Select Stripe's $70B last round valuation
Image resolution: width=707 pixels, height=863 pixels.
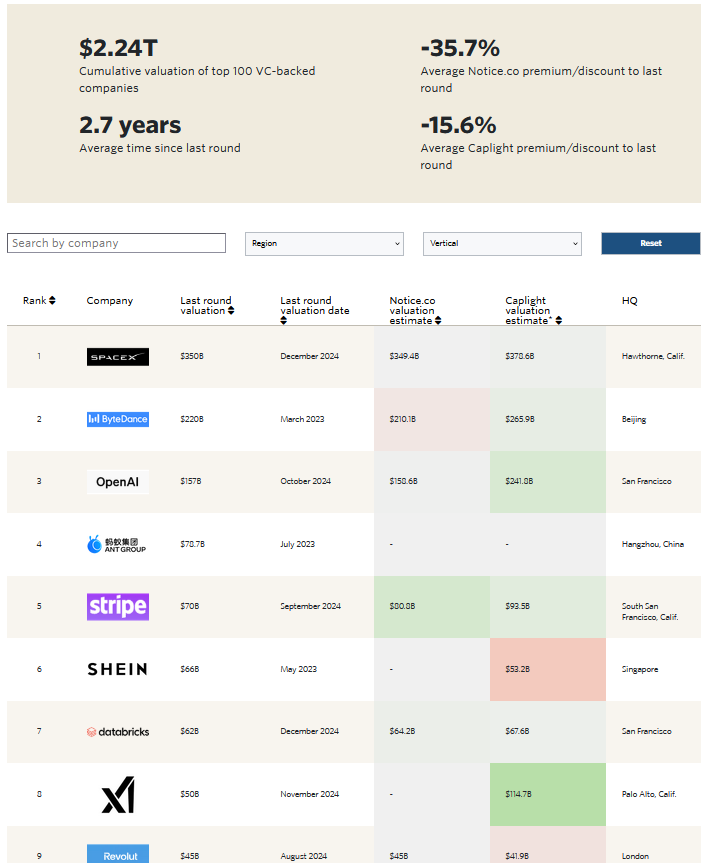(190, 606)
